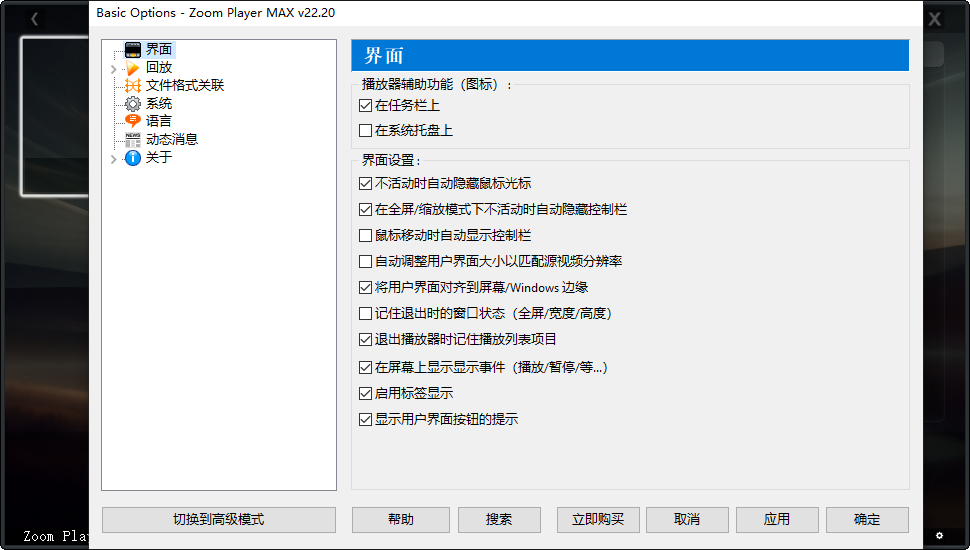
Task: Toggle 退出播放器时记住播放列表项目
Action: [366, 340]
